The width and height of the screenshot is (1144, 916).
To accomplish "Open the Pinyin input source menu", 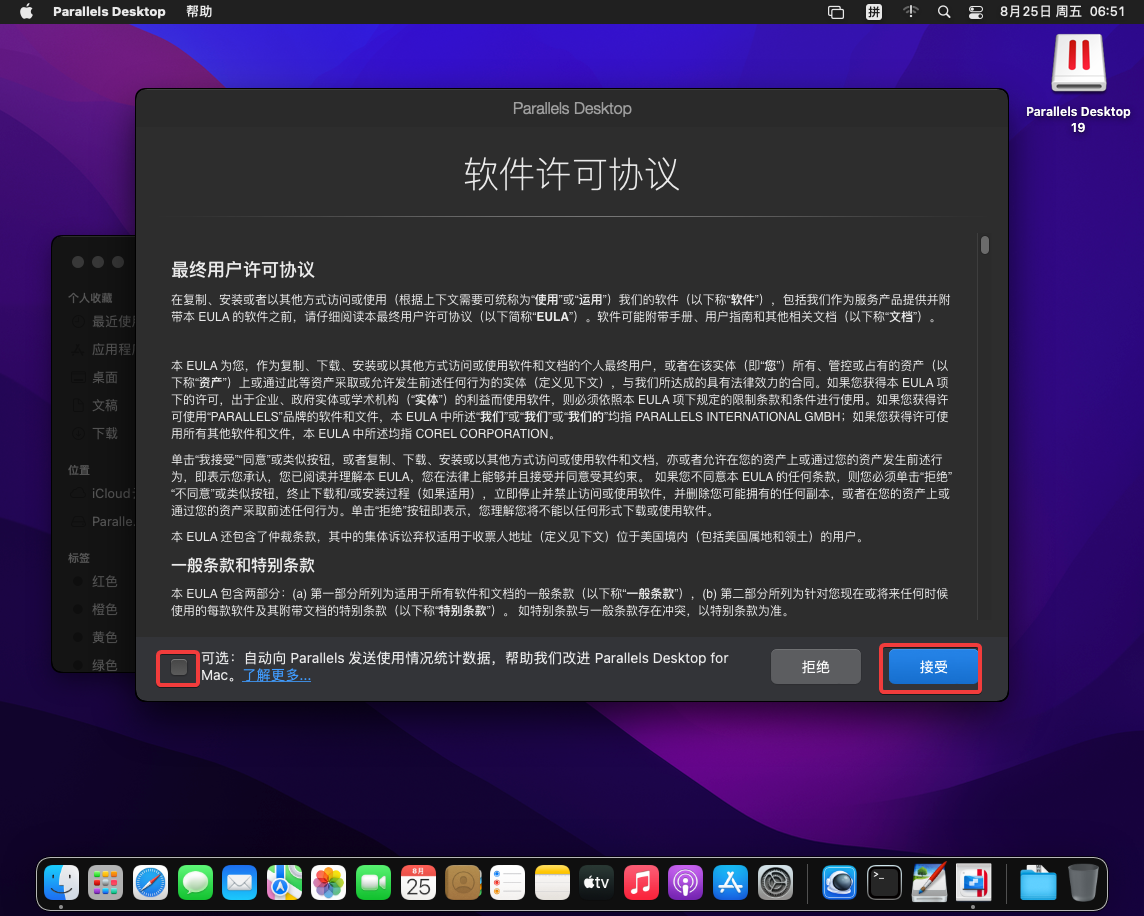I will tap(874, 12).
